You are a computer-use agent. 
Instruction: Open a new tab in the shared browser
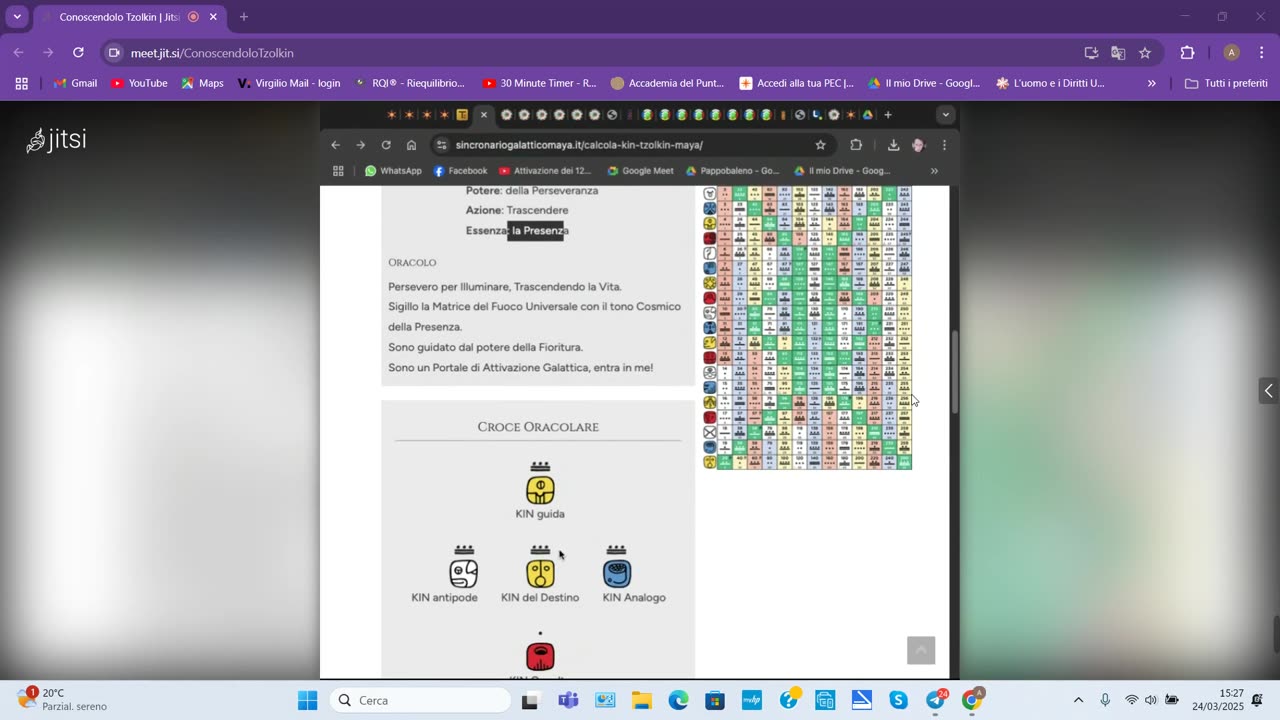887,115
